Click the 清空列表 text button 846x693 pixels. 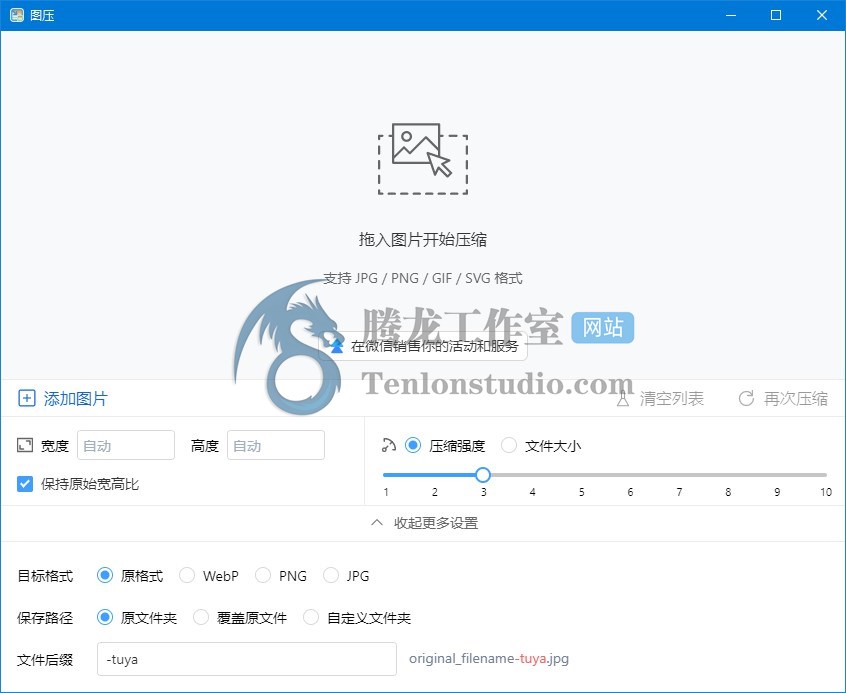672,399
